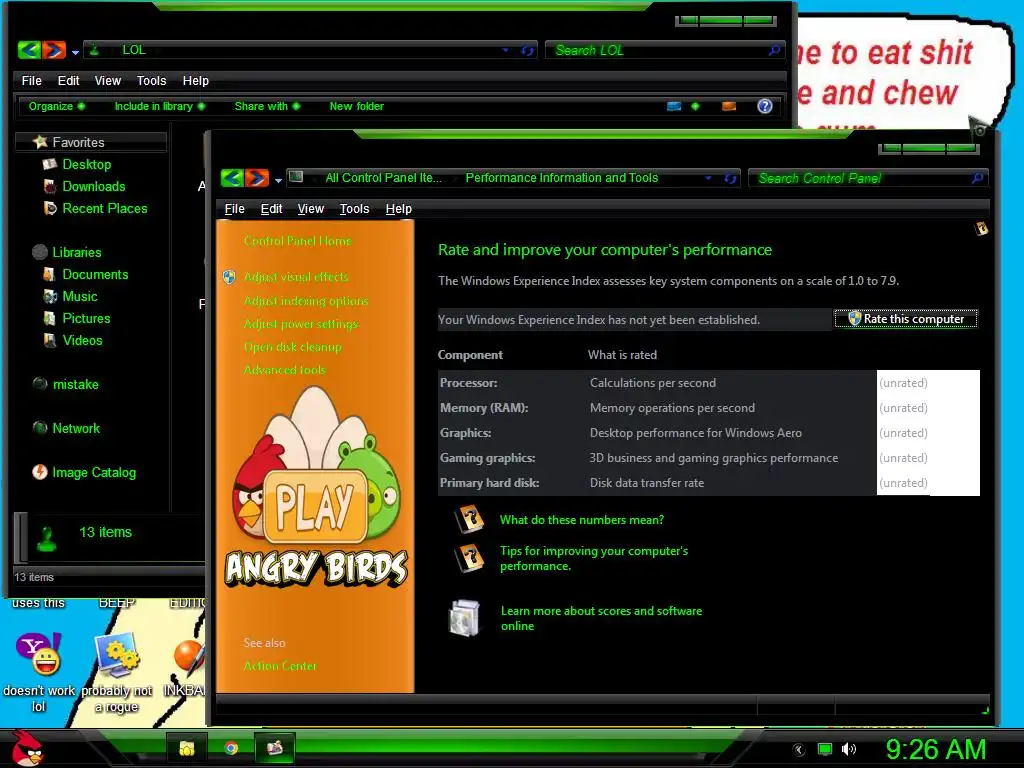Click the Music library icon
1024x768 pixels.
(x=50, y=296)
